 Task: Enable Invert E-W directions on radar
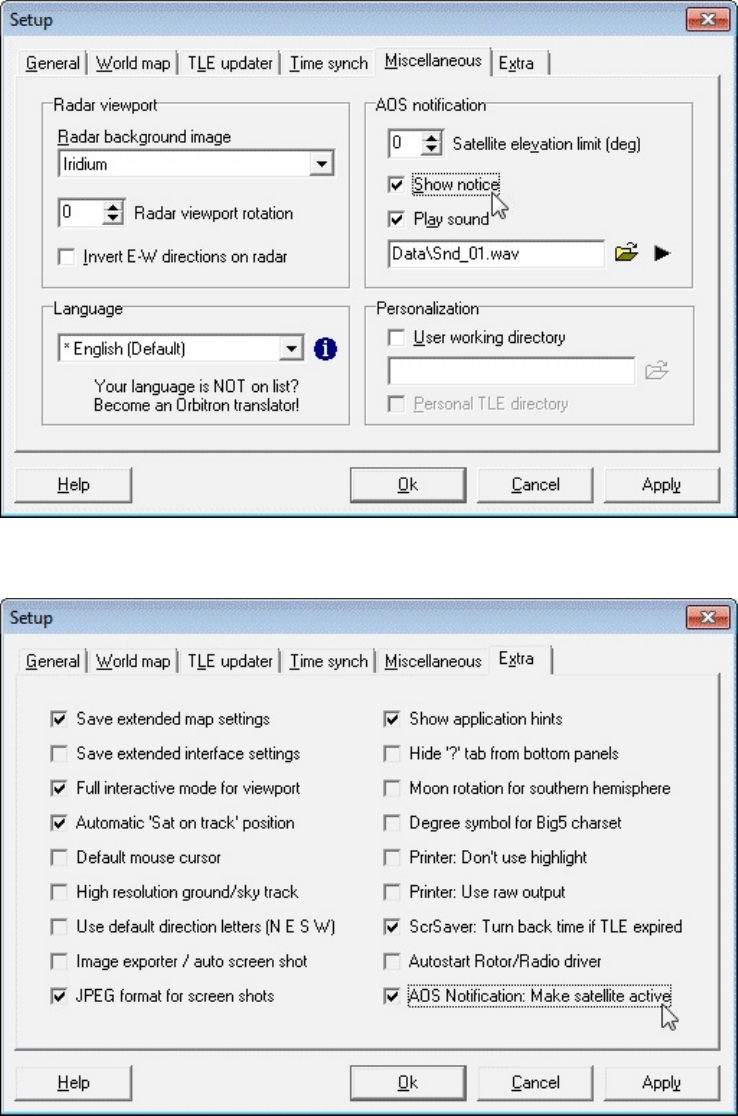pyautogui.click(x=66, y=257)
